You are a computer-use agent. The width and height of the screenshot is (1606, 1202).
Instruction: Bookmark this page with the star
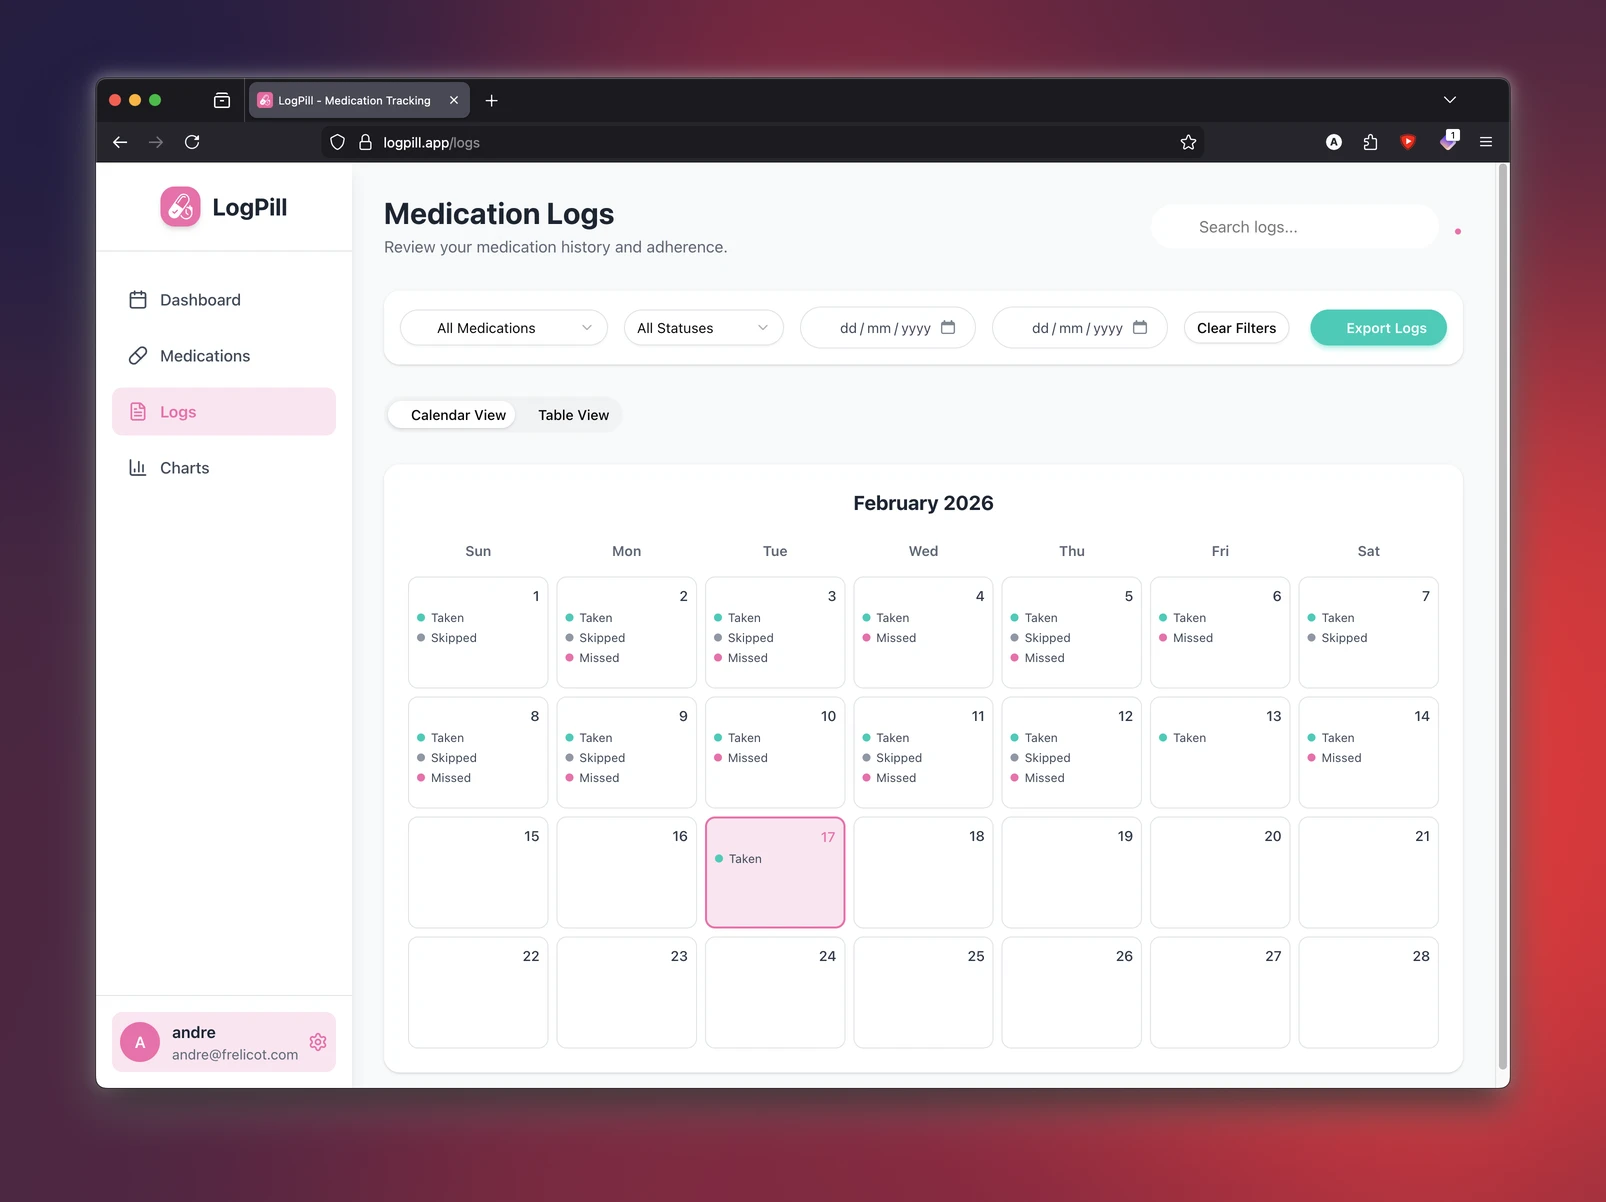click(1188, 142)
